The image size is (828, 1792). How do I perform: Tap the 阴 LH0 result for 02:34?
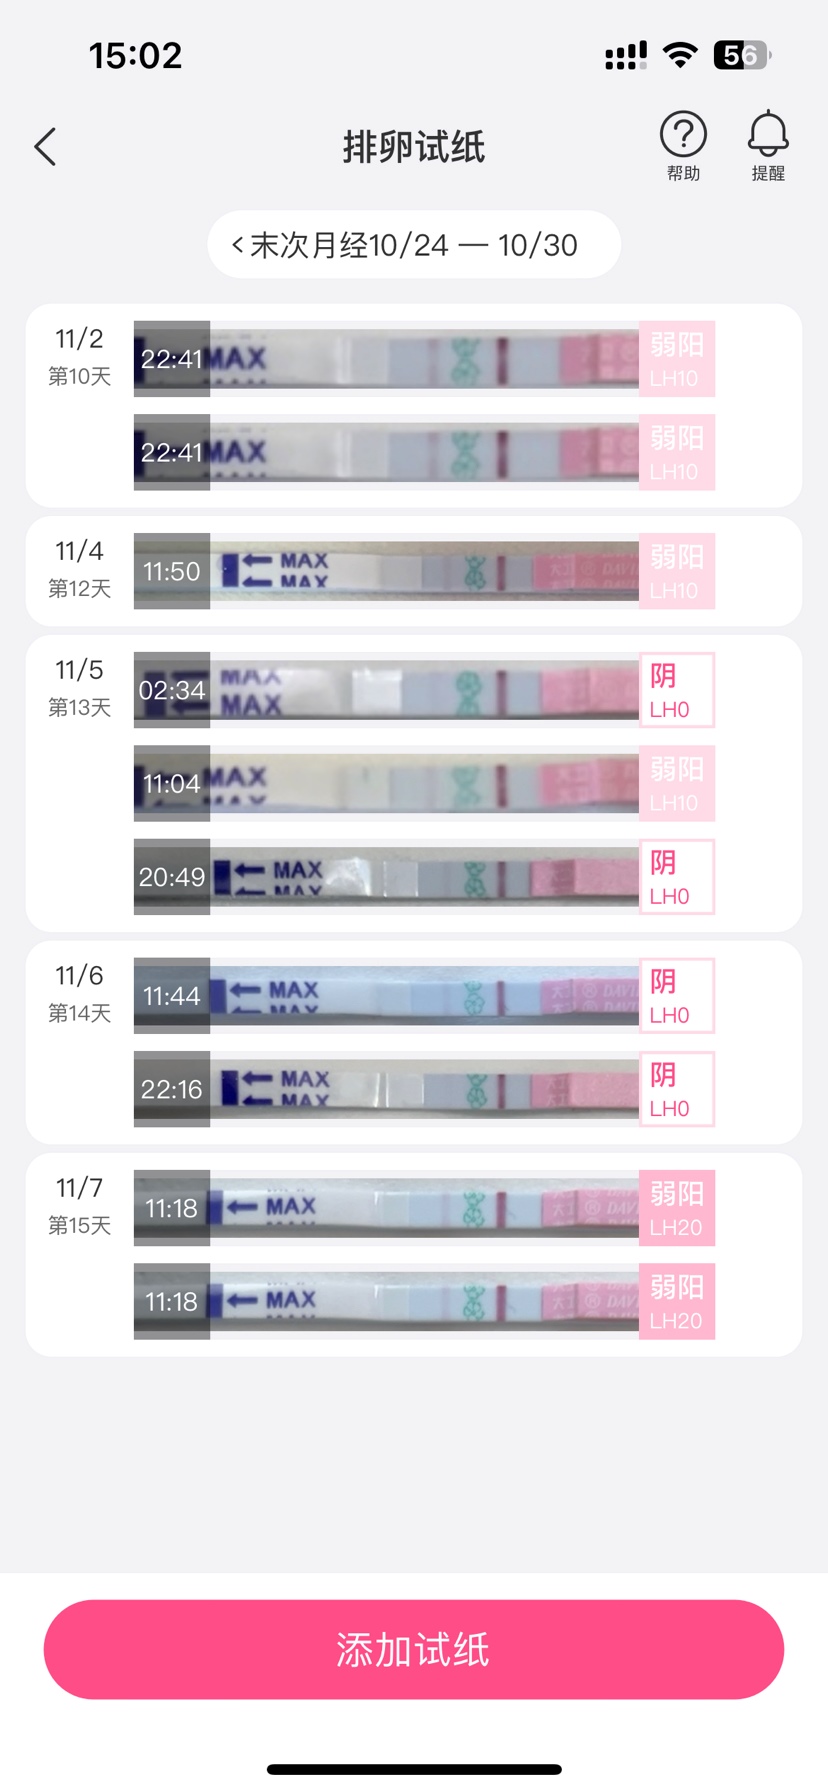coord(677,690)
